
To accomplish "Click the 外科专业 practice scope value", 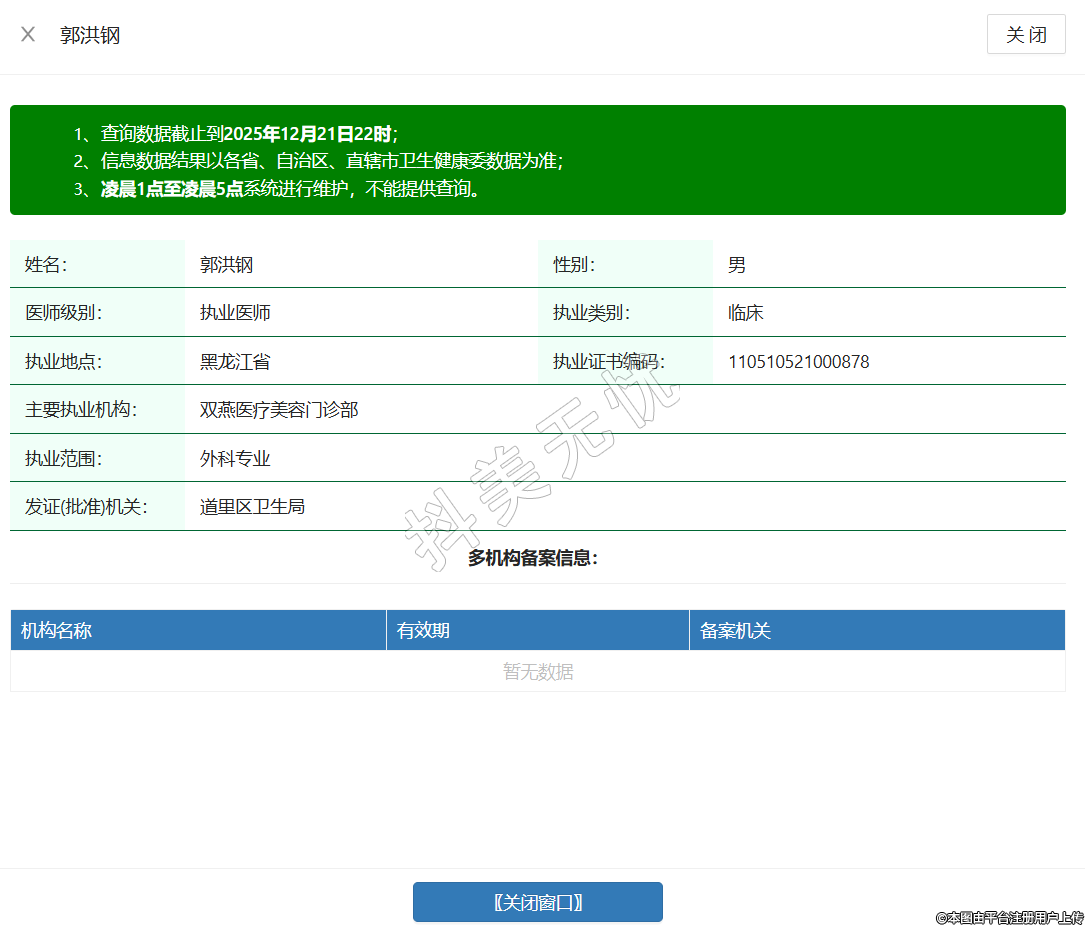I will click(235, 459).
